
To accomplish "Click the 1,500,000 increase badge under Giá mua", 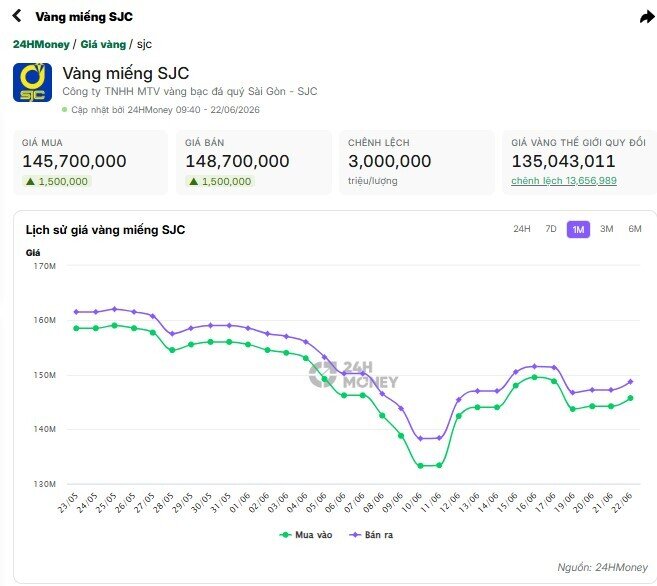I will point(57,181).
